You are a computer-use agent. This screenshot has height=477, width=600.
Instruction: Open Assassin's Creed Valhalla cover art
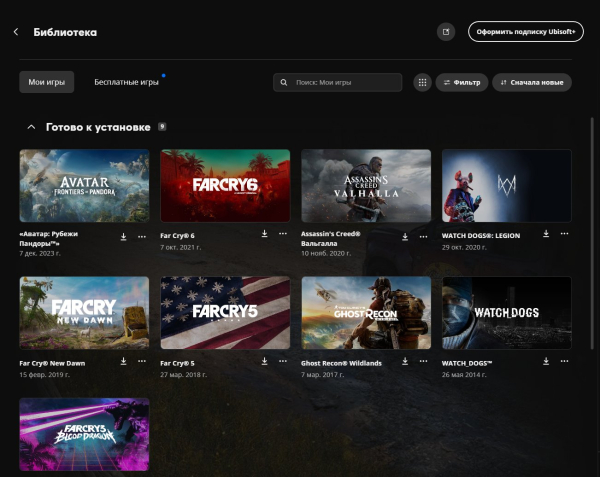point(366,186)
